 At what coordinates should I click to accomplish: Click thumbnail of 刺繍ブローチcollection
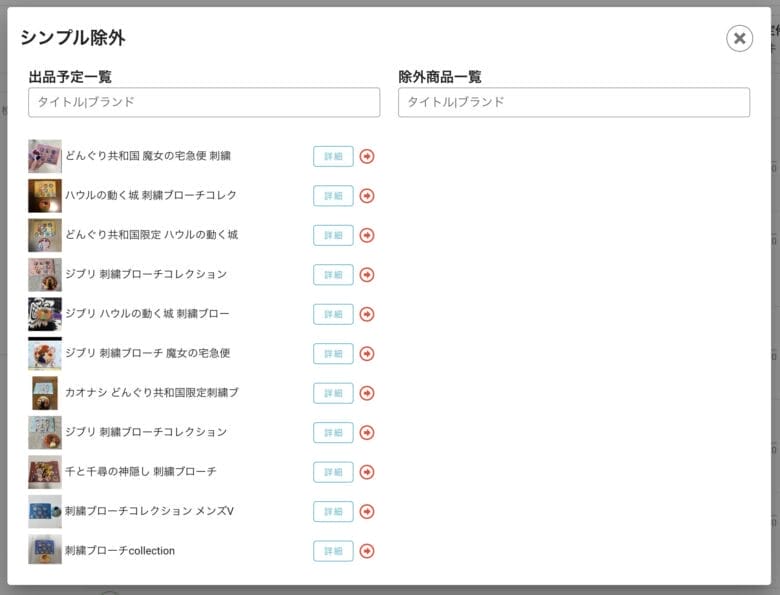point(45,551)
